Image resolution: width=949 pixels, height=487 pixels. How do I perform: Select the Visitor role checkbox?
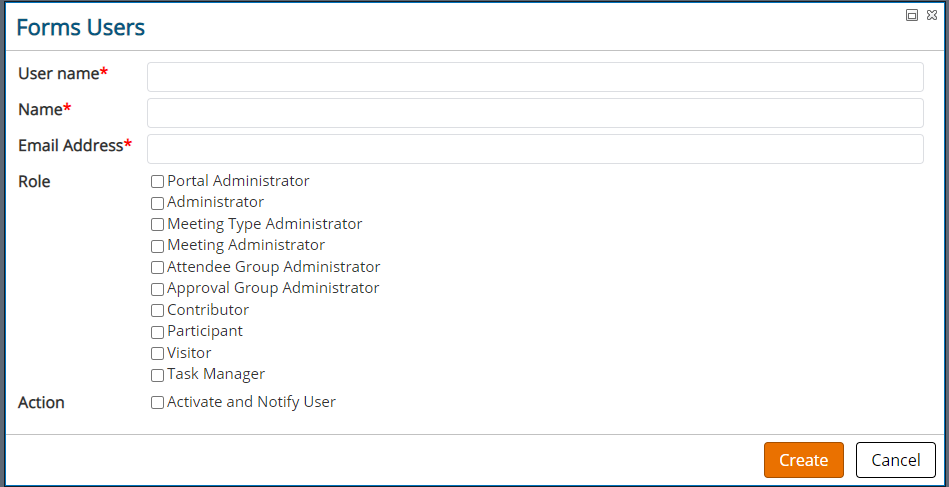(157, 353)
